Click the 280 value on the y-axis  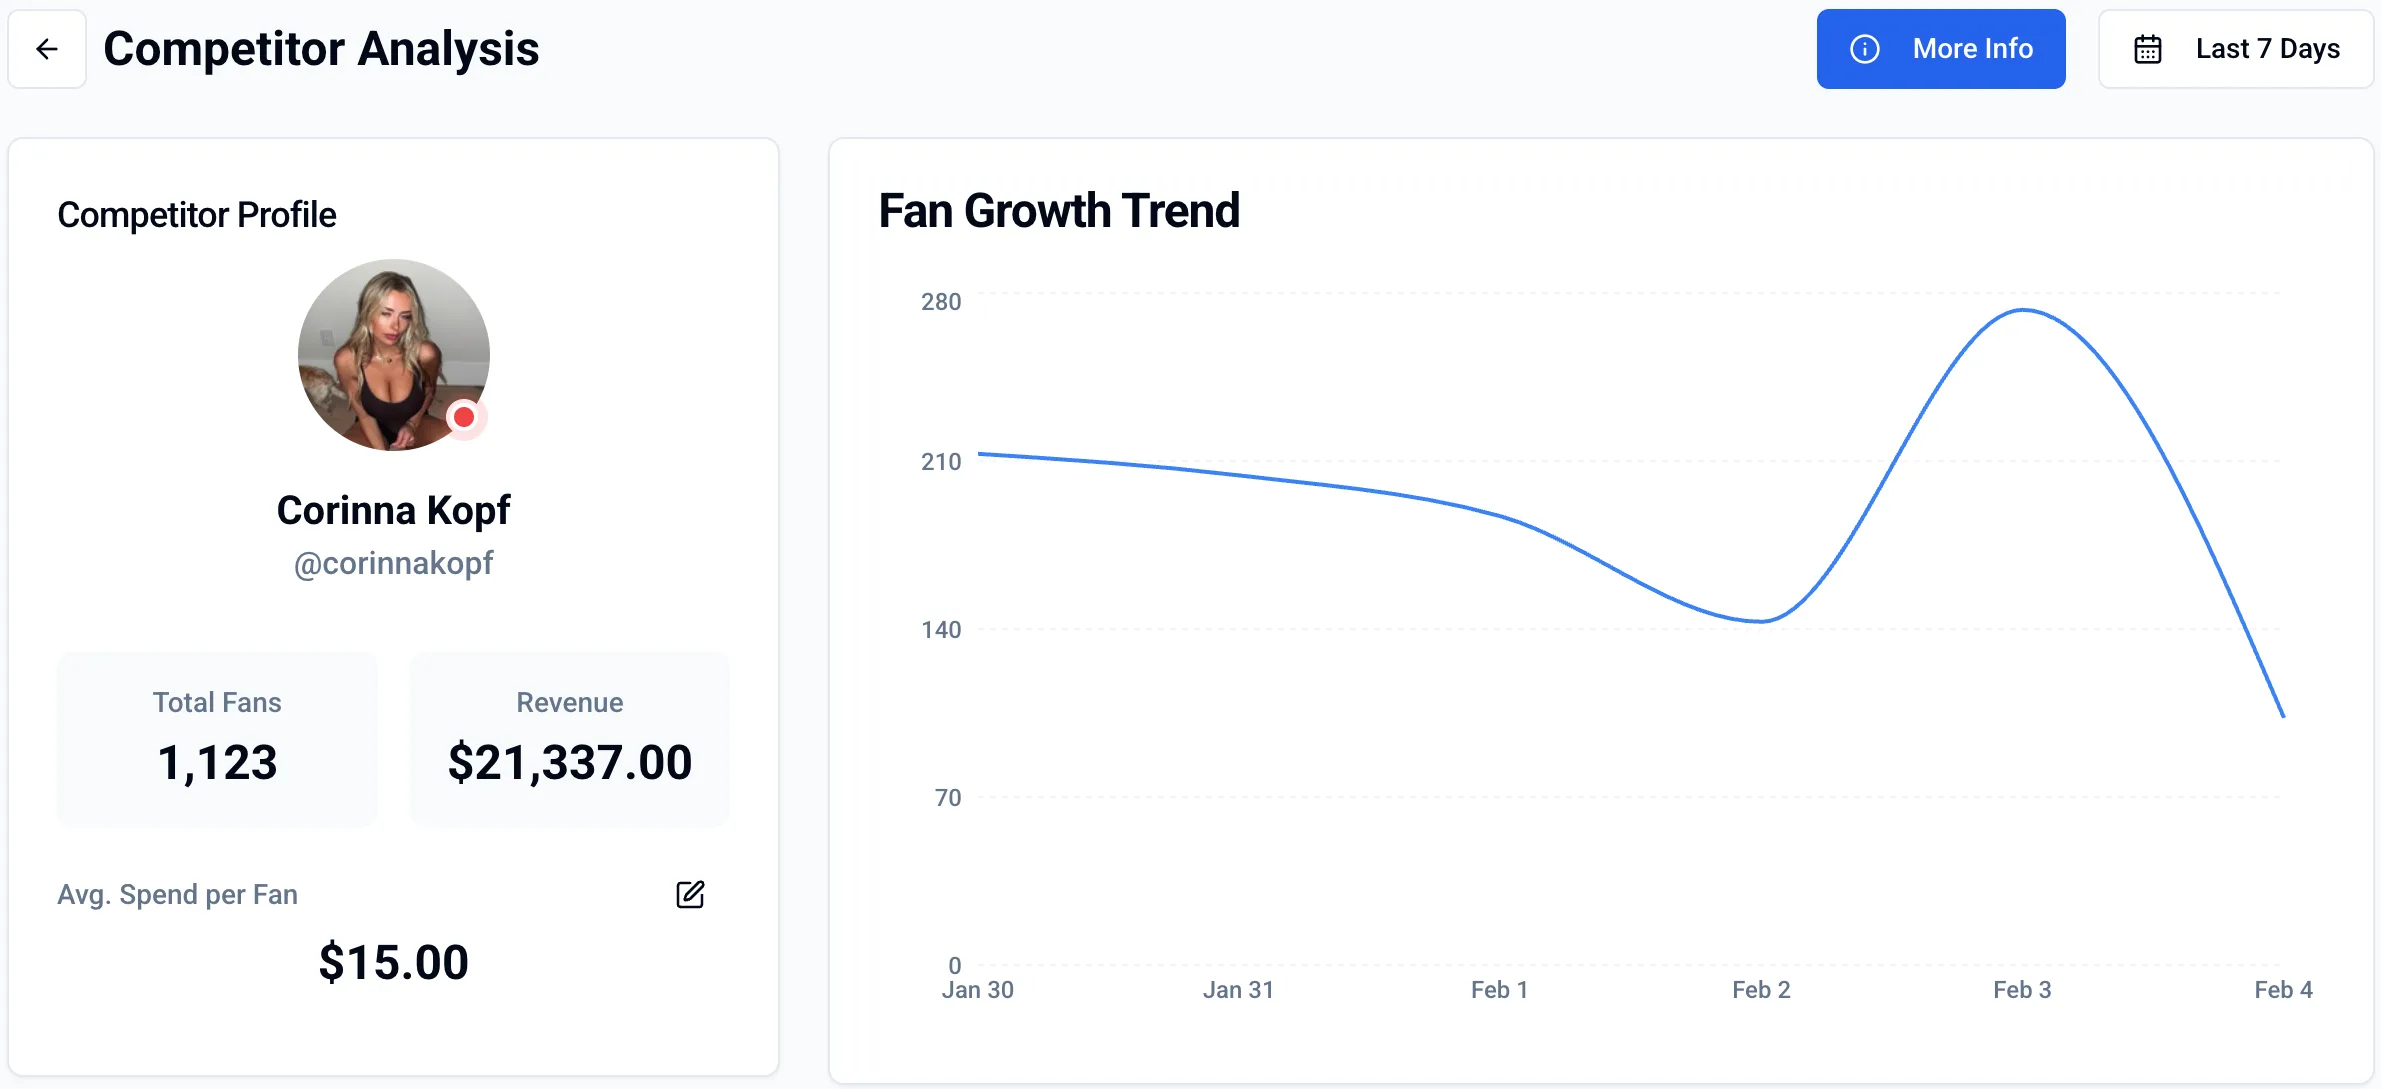941,301
